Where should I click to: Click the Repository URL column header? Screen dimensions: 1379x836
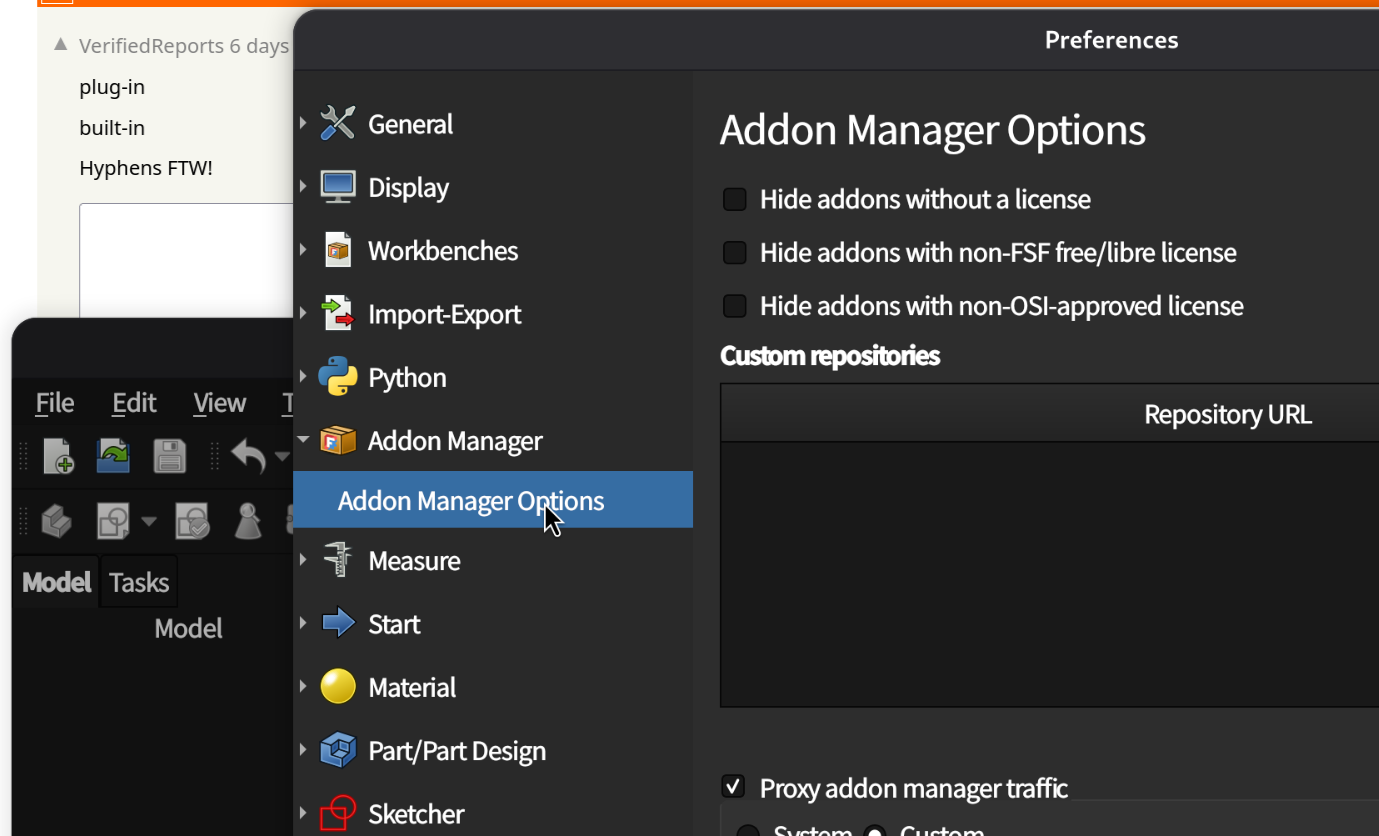(1227, 414)
